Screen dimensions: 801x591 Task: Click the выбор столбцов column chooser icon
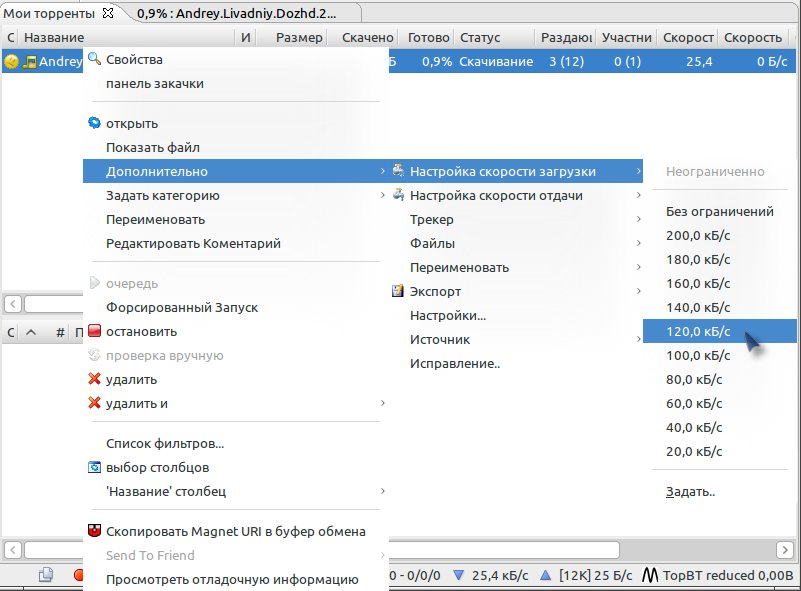click(95, 467)
